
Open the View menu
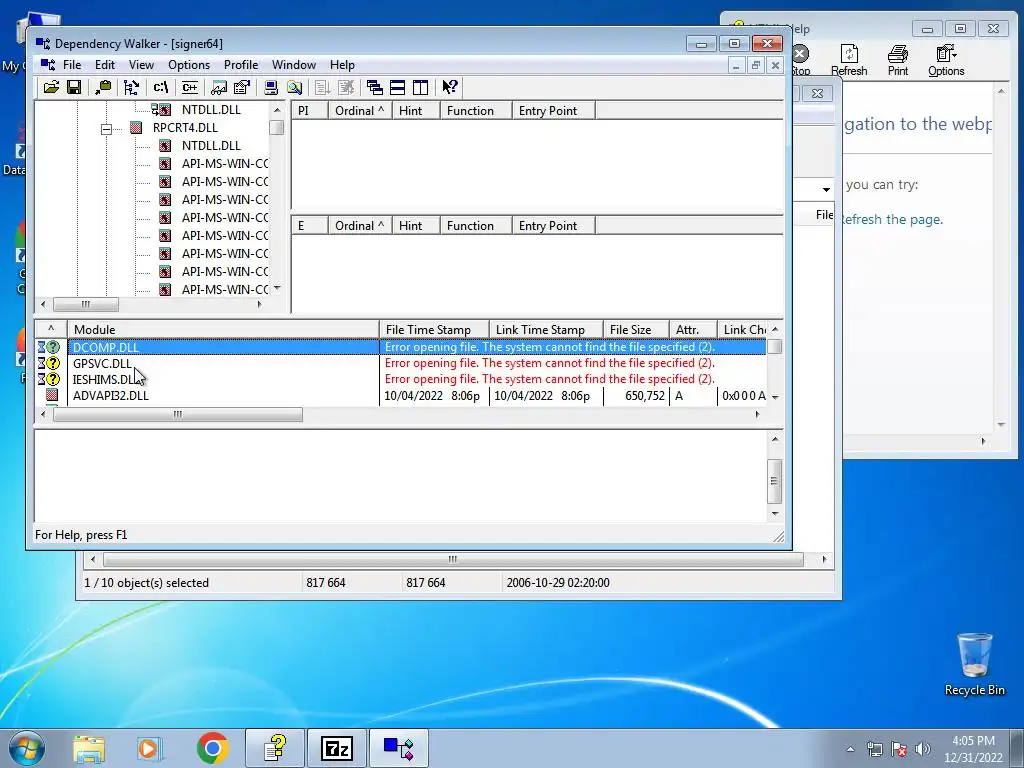pyautogui.click(x=141, y=65)
